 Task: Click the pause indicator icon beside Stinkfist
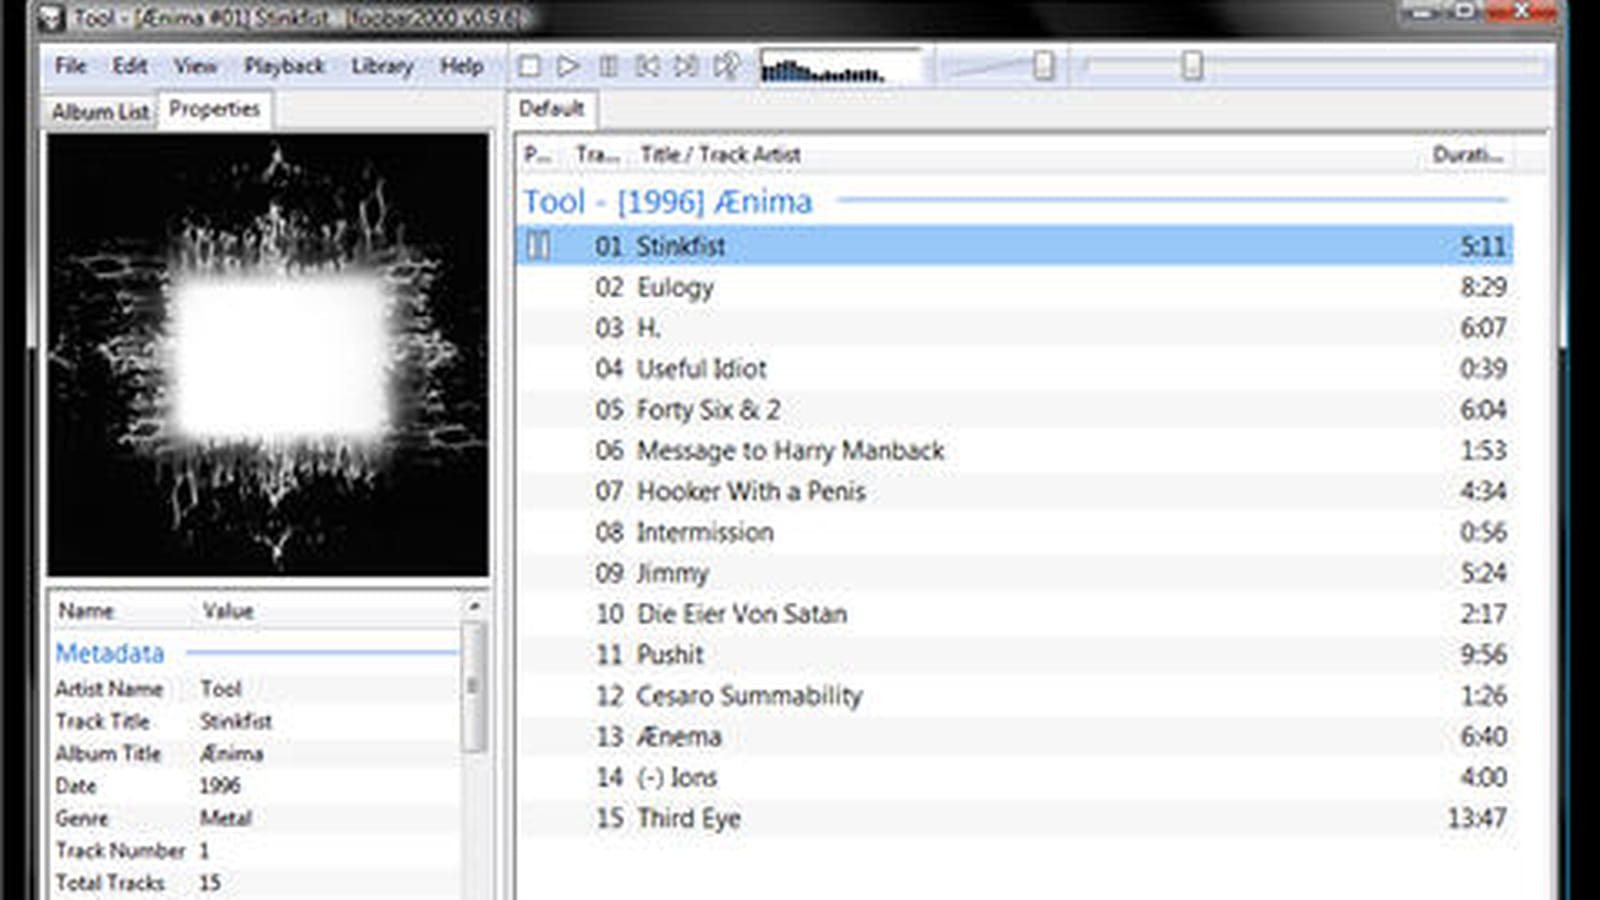click(x=538, y=246)
